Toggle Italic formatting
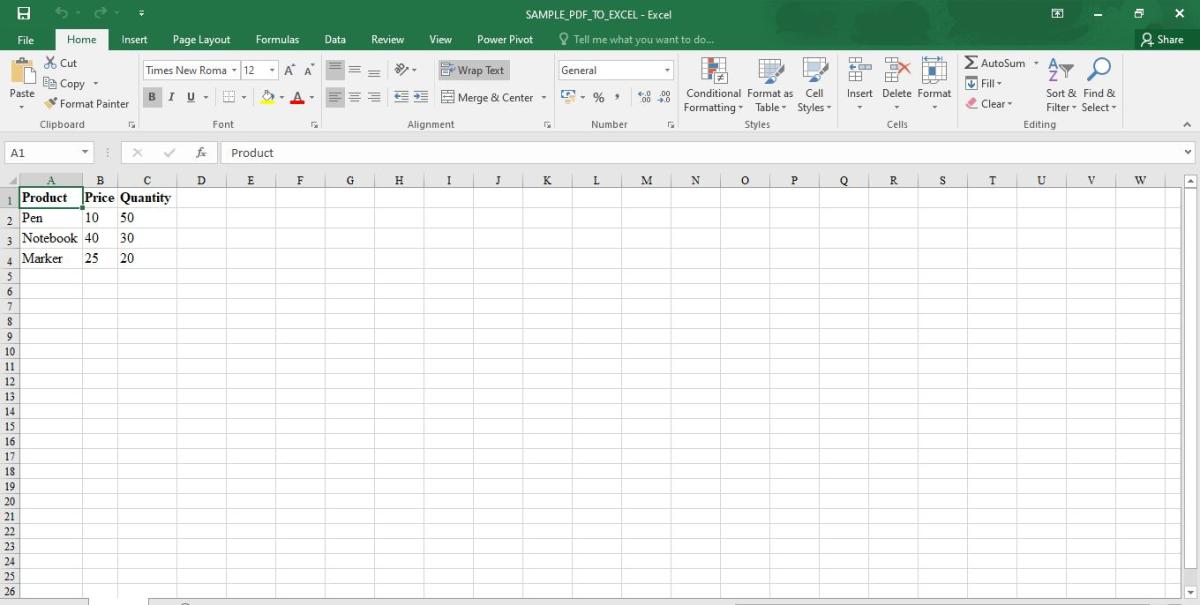 coord(171,97)
